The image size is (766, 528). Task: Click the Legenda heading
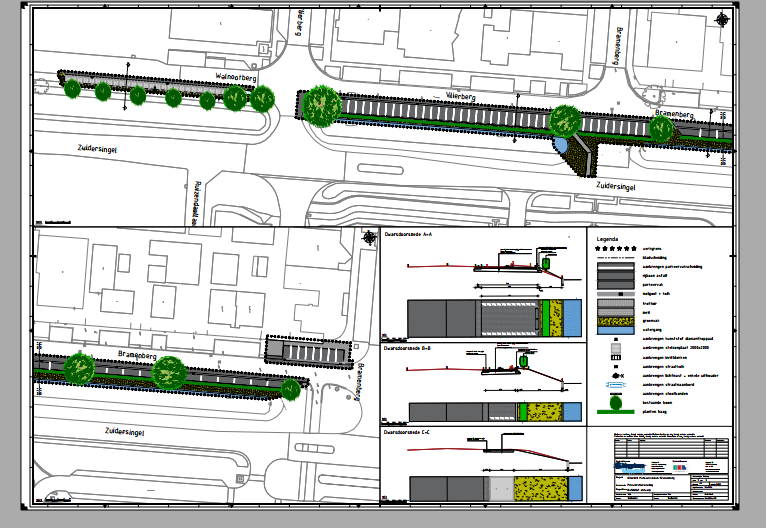coord(608,240)
